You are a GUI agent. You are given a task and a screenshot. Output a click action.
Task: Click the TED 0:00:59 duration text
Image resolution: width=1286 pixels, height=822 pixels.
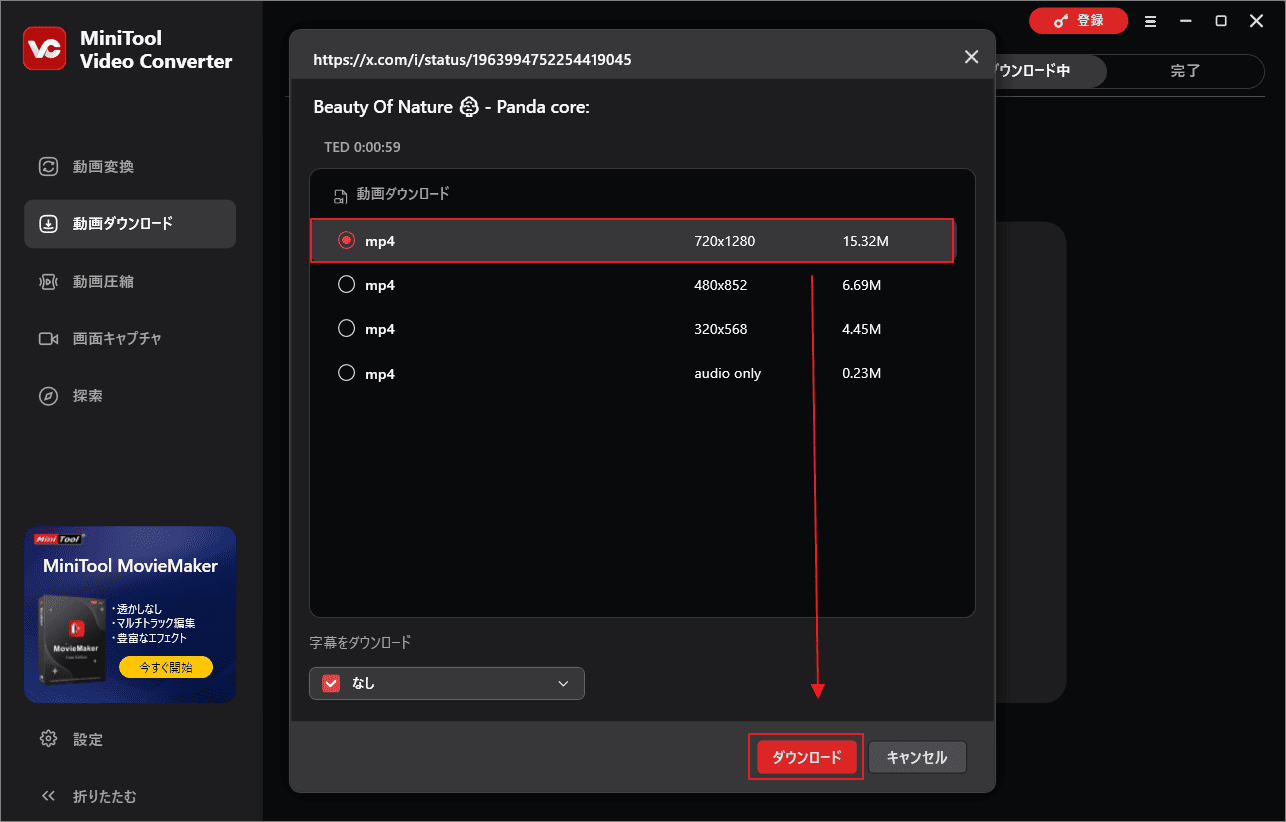(362, 147)
